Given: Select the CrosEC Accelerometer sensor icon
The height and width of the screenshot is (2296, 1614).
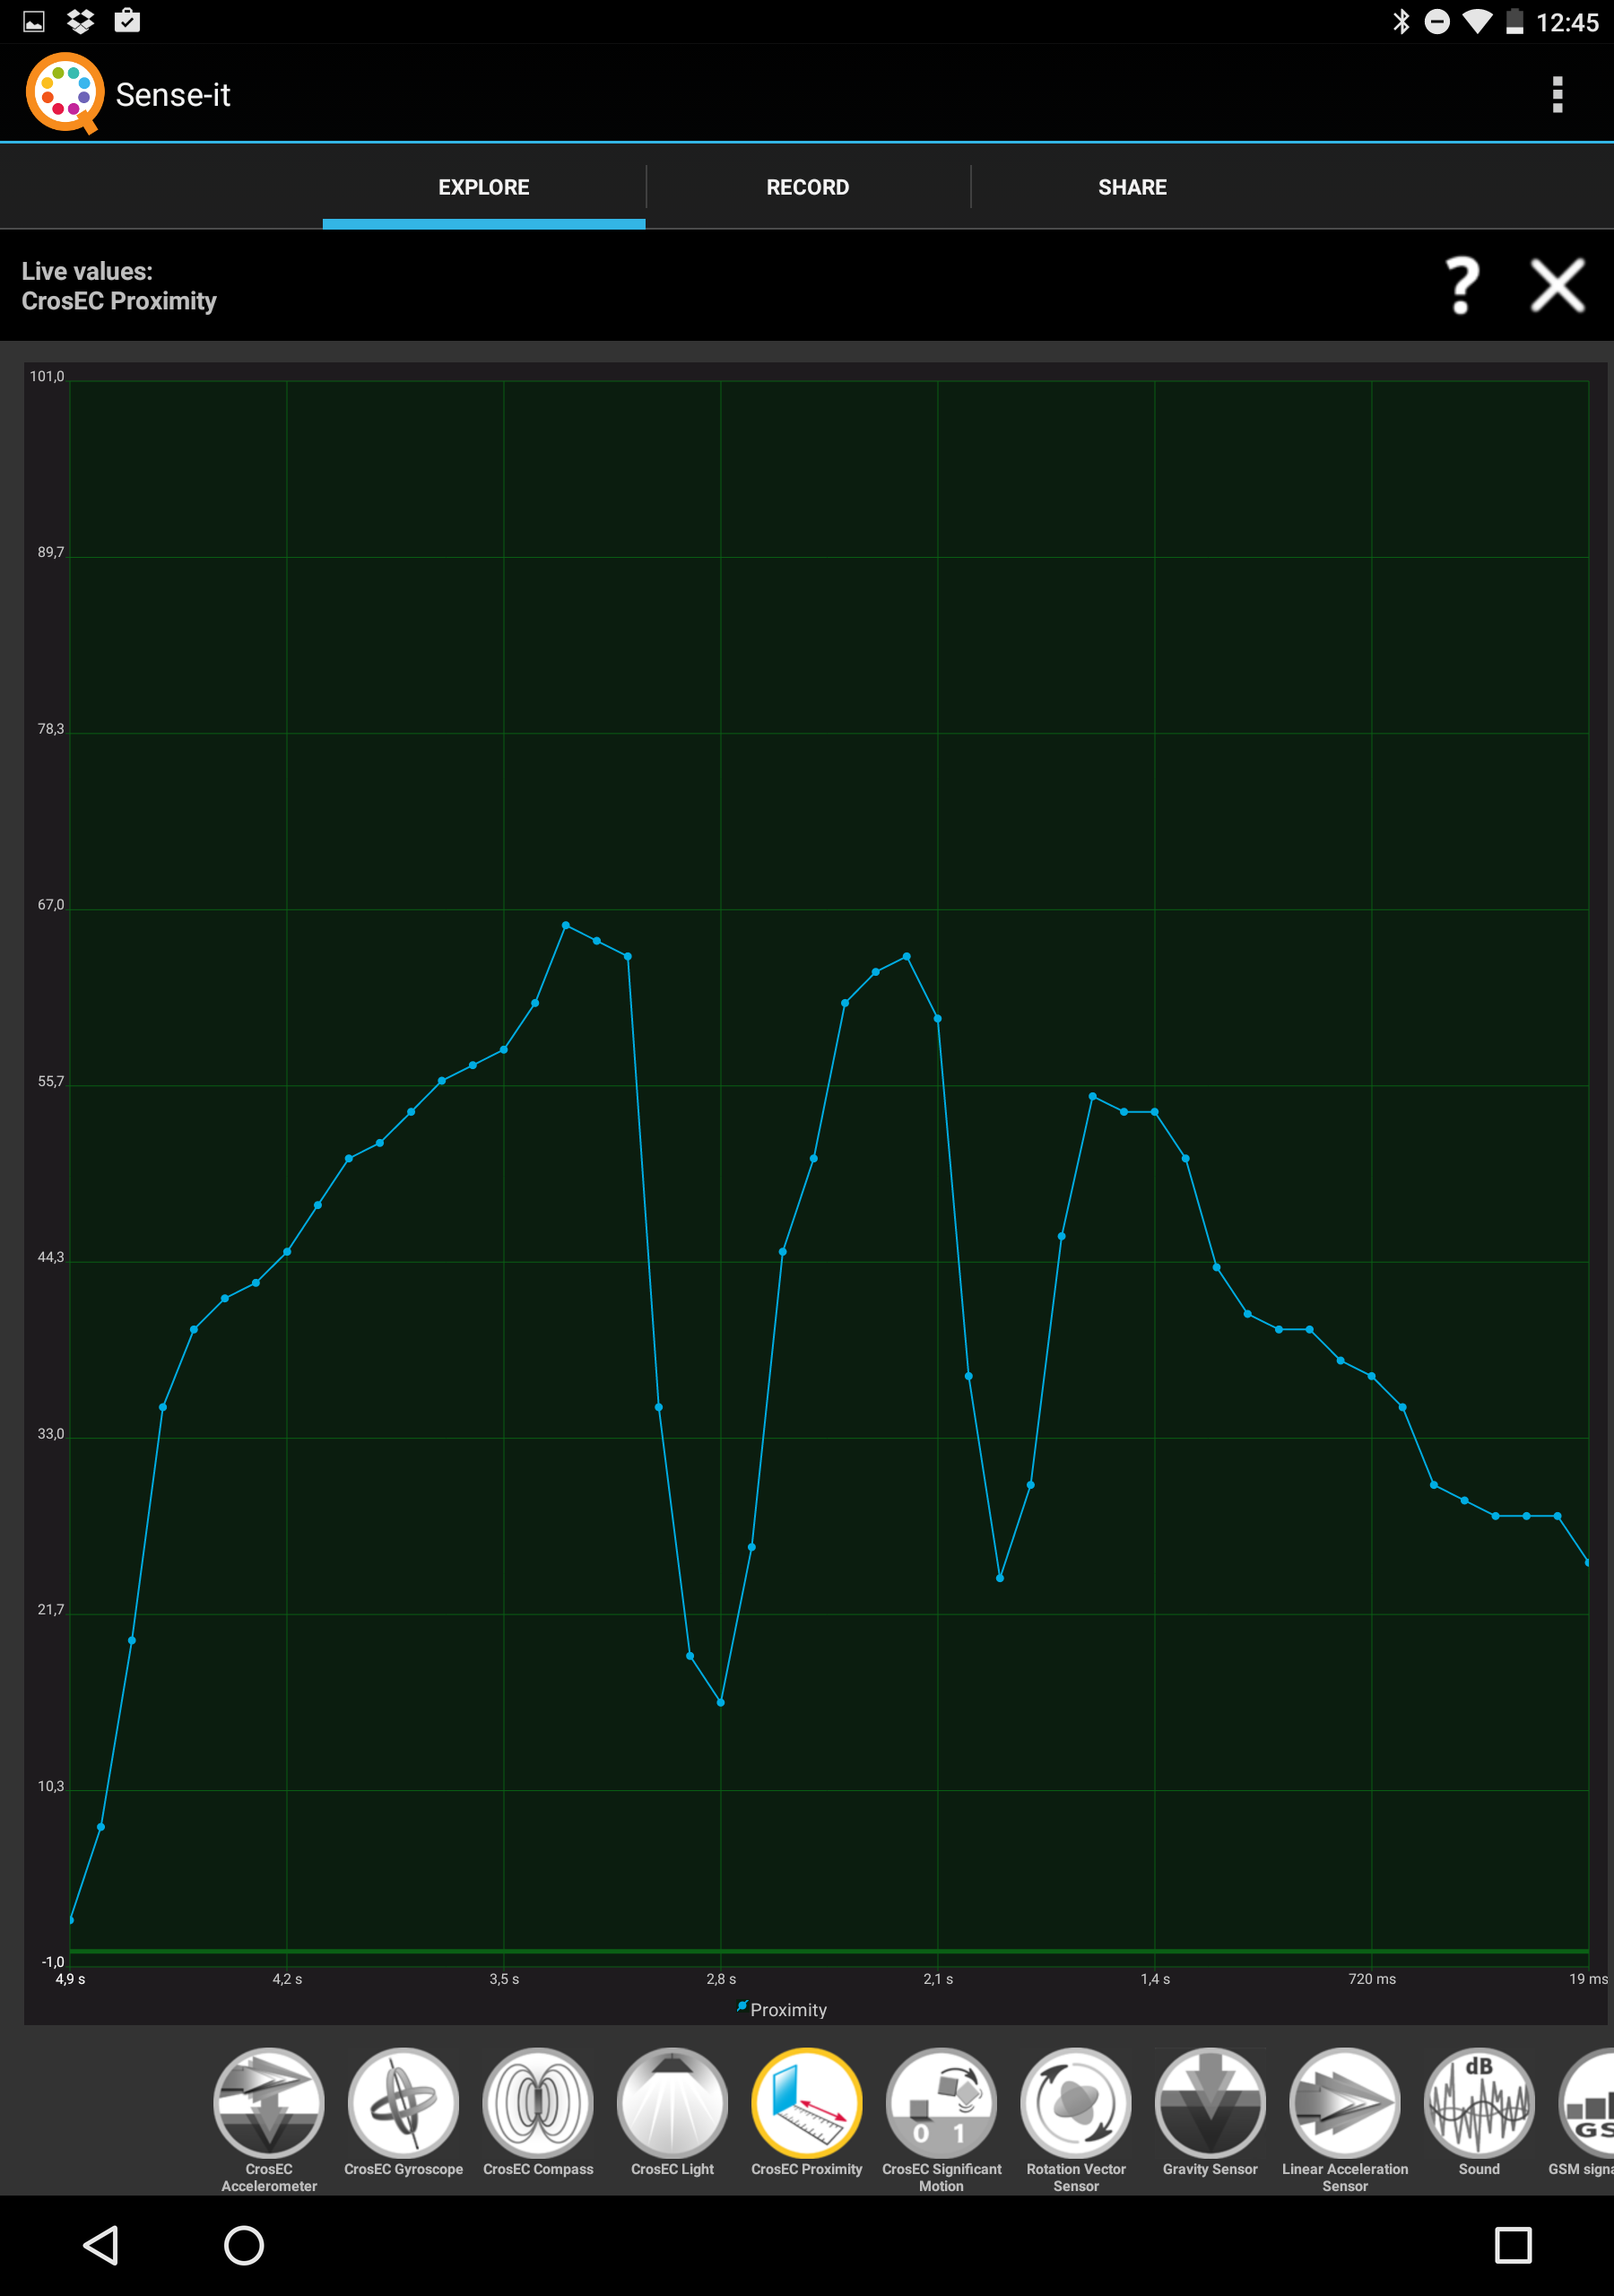Looking at the screenshot, I should click(x=269, y=2103).
